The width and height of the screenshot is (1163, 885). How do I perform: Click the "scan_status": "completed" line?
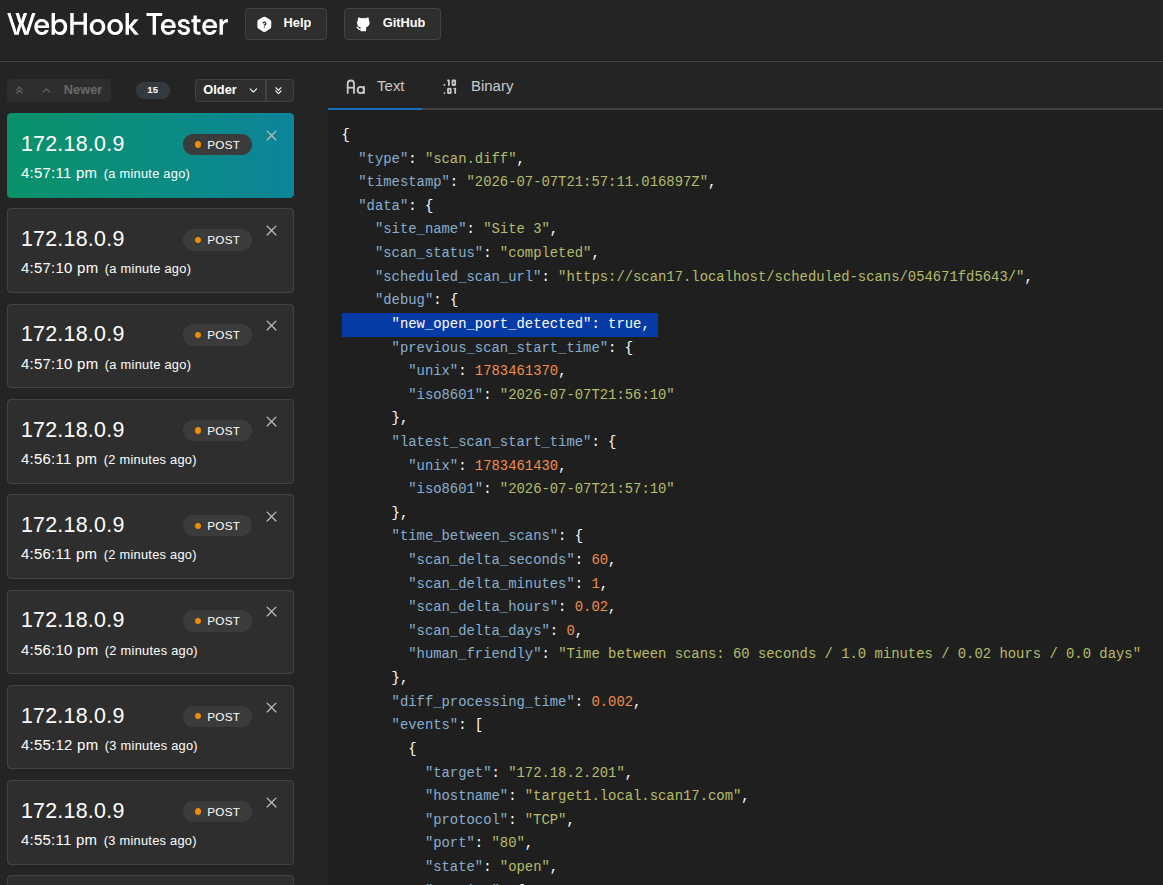pos(487,252)
